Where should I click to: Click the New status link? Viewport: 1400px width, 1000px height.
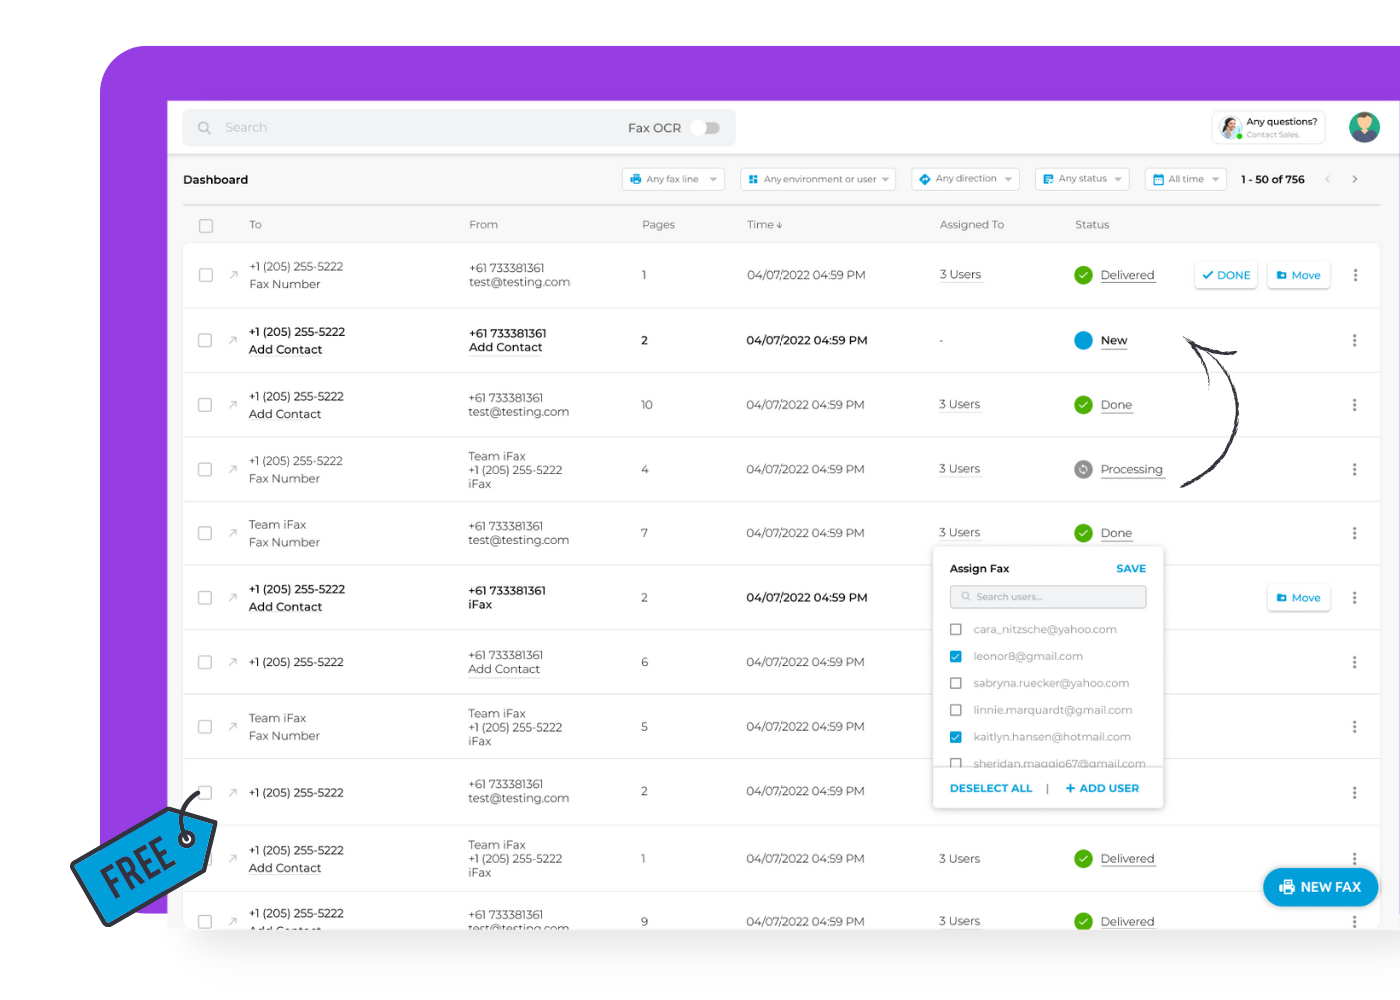tap(1114, 341)
